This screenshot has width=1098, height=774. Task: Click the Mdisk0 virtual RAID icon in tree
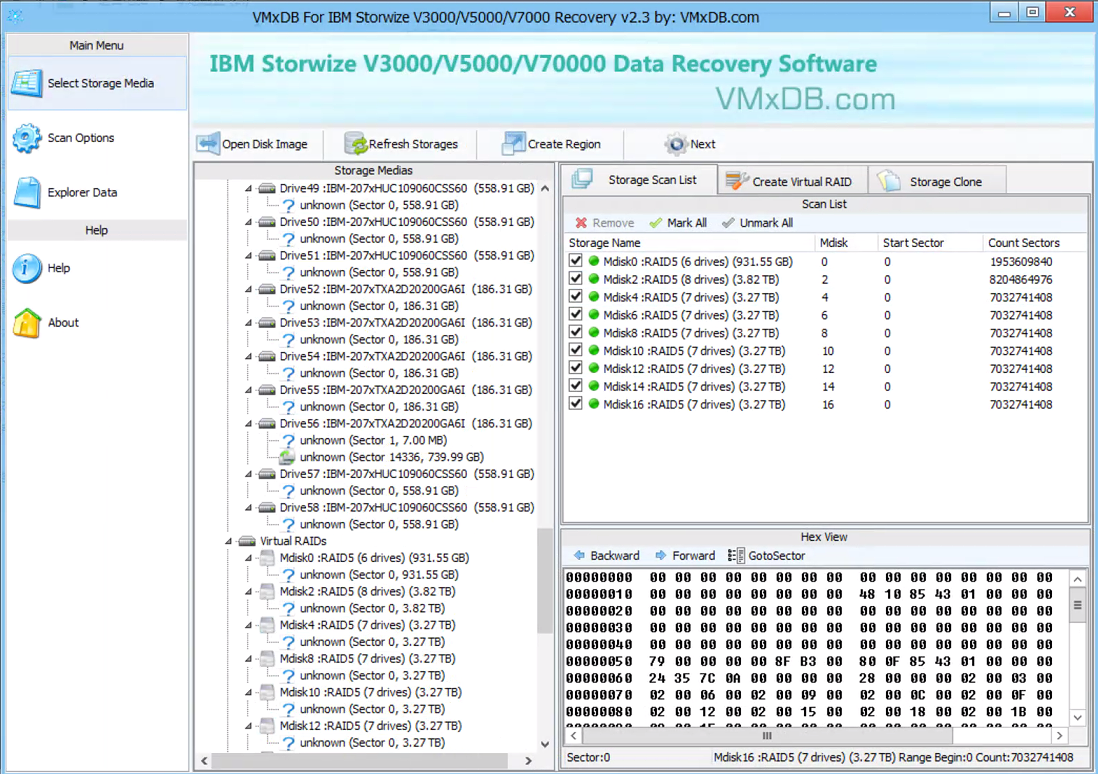click(x=267, y=558)
